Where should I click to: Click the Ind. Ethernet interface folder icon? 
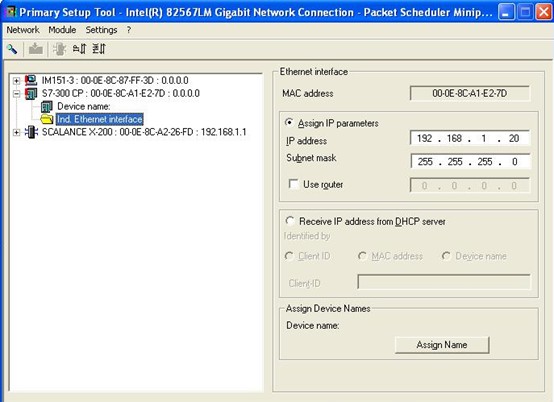click(x=47, y=119)
